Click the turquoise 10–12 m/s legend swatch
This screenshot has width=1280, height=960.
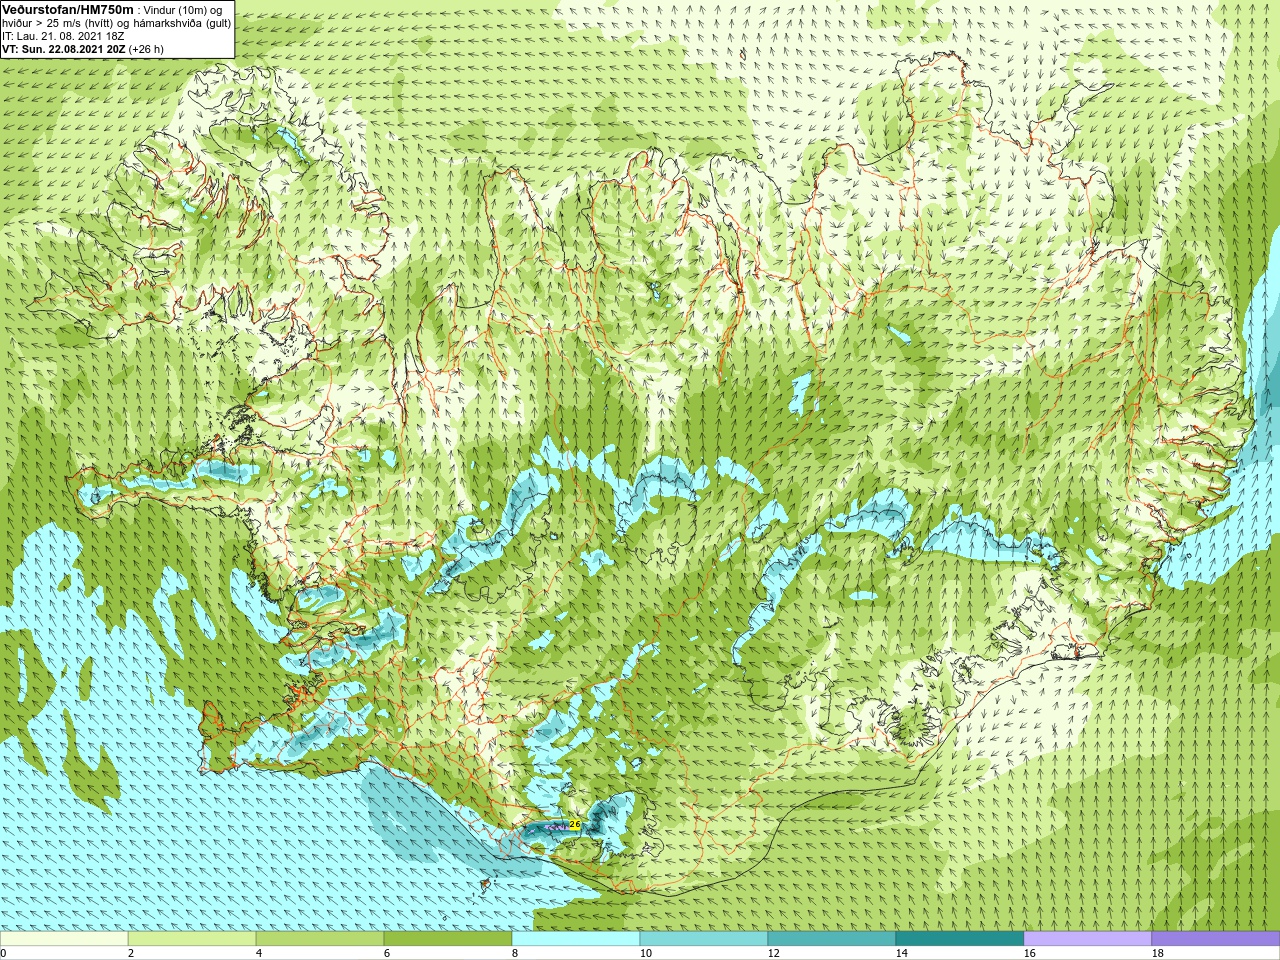click(704, 939)
